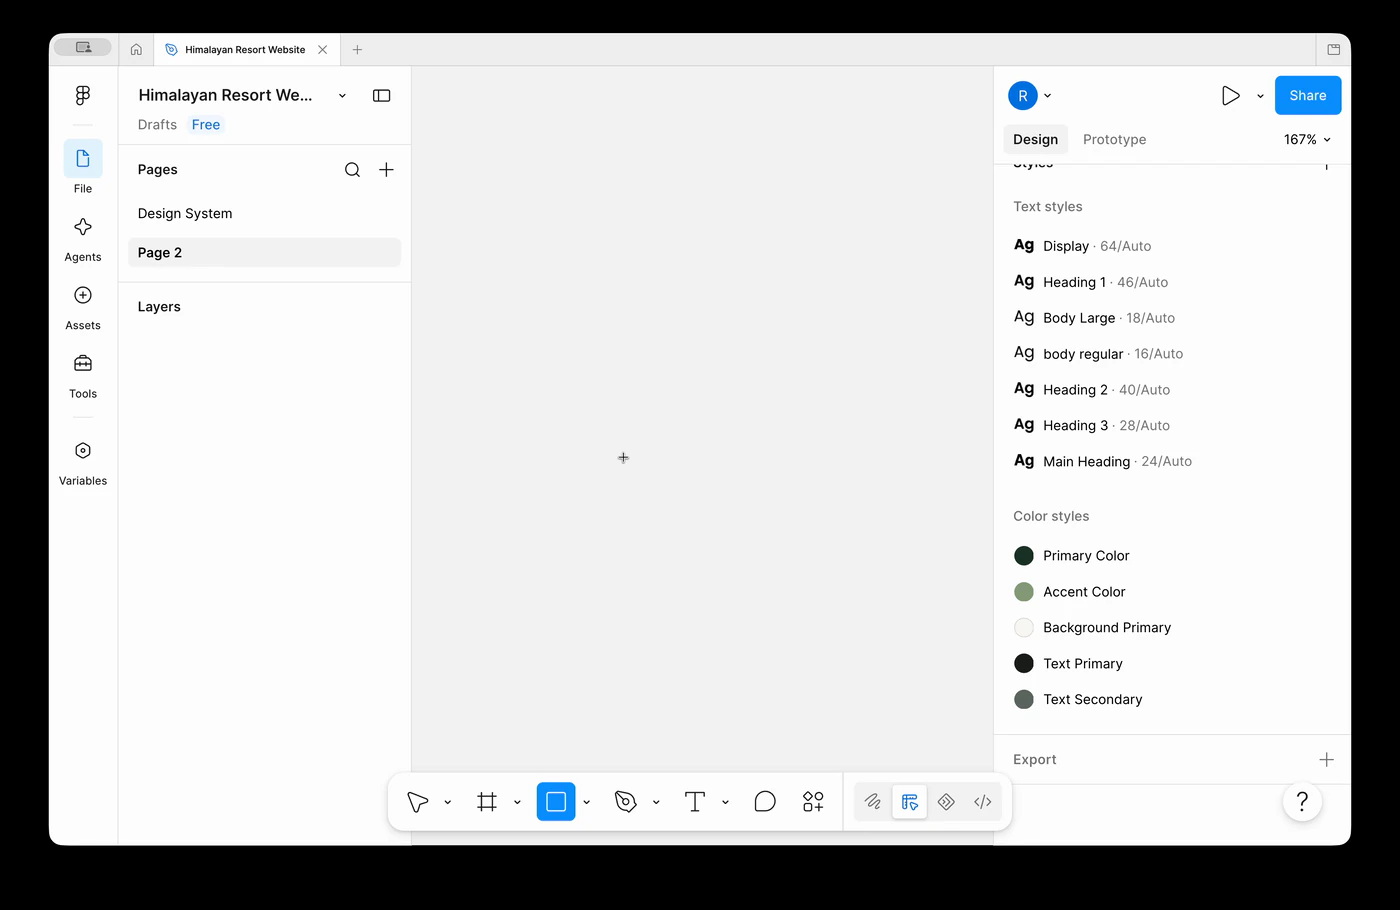Select the Pen tool in the toolbar

pos(625,802)
